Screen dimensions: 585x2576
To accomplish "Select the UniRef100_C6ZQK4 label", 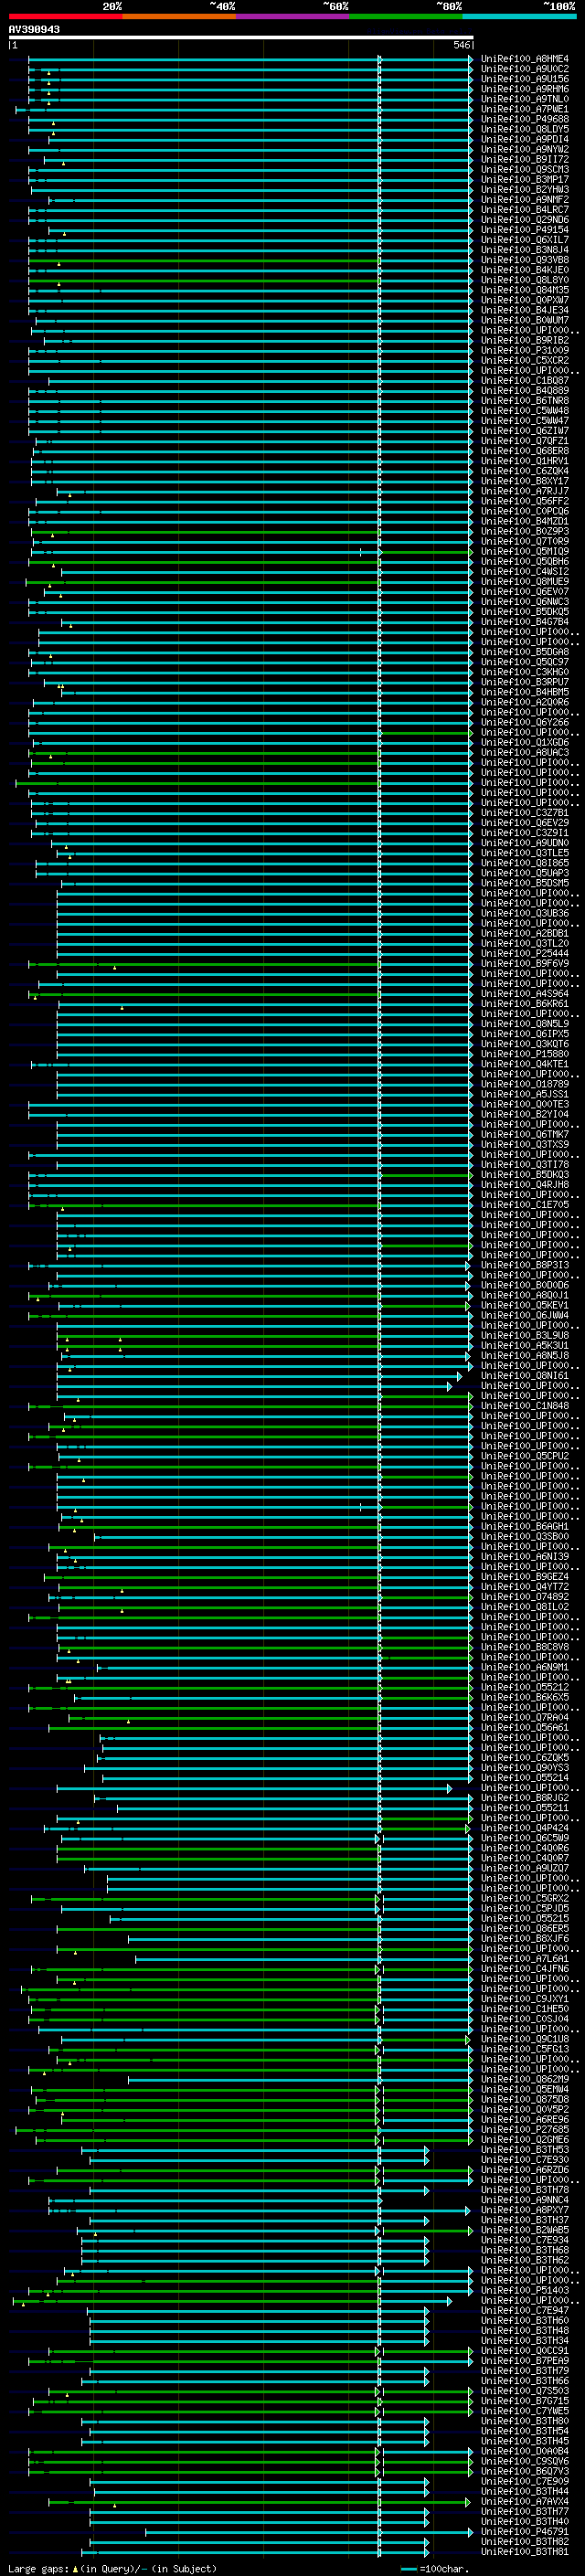I will click(524, 471).
